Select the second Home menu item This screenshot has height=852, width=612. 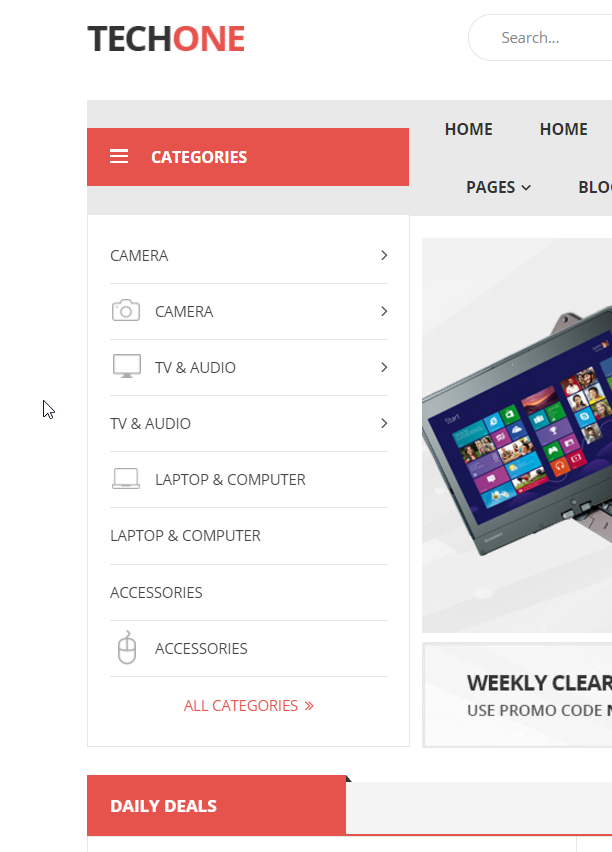tap(564, 129)
